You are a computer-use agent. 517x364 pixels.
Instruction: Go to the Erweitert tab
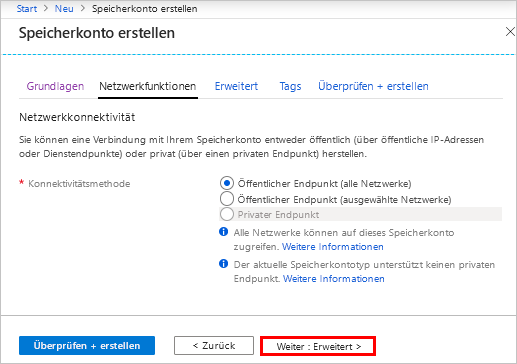click(x=236, y=86)
